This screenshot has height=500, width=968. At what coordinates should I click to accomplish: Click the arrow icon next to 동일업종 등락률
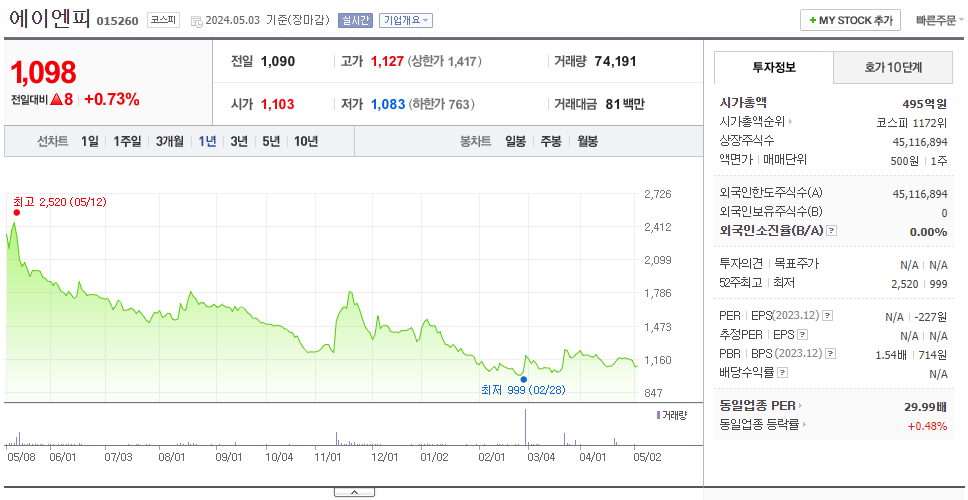coord(804,425)
